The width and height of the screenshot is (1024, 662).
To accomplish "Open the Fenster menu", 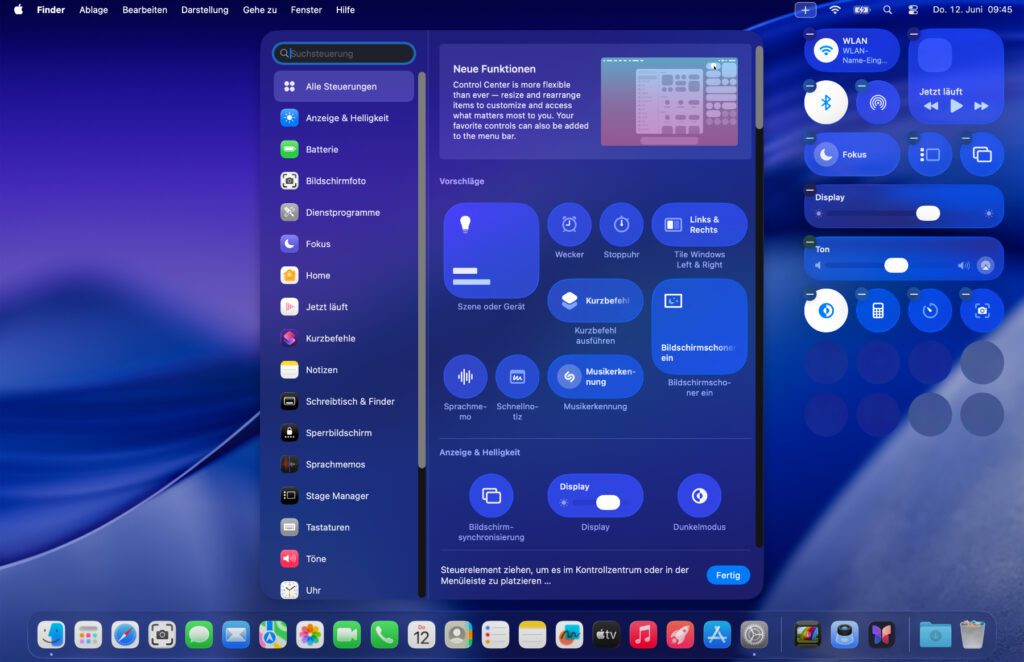I will click(306, 10).
